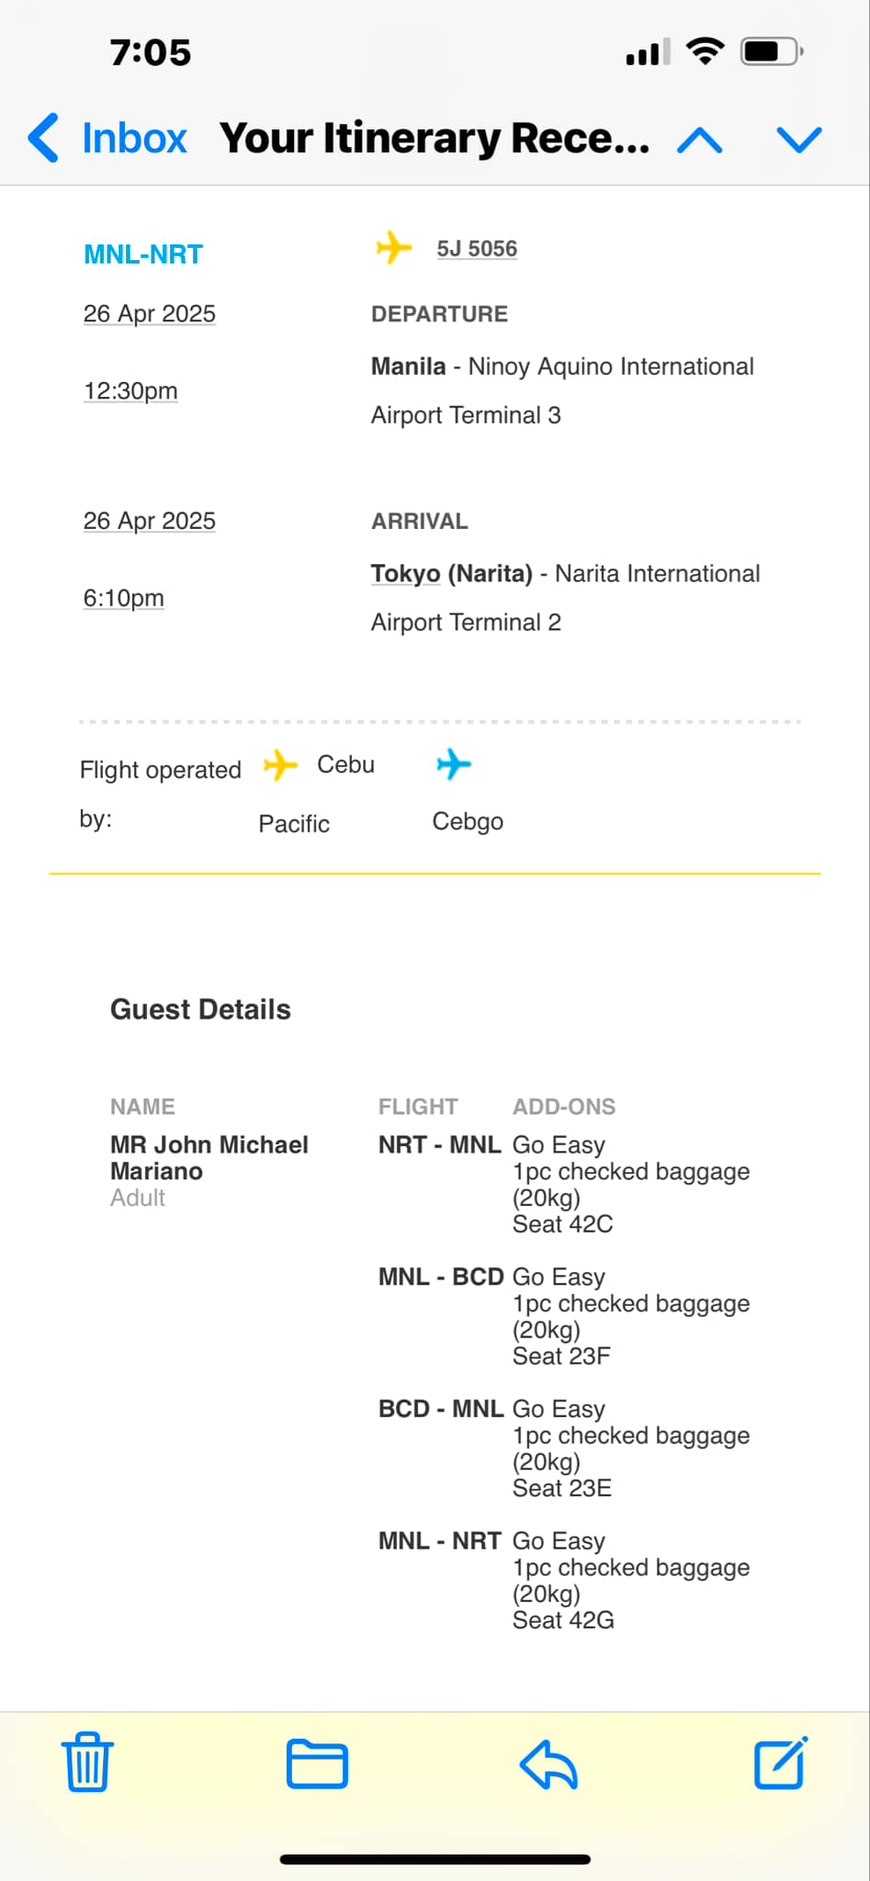870x1881 pixels.
Task: Tap the email subject title in header
Action: click(x=434, y=138)
